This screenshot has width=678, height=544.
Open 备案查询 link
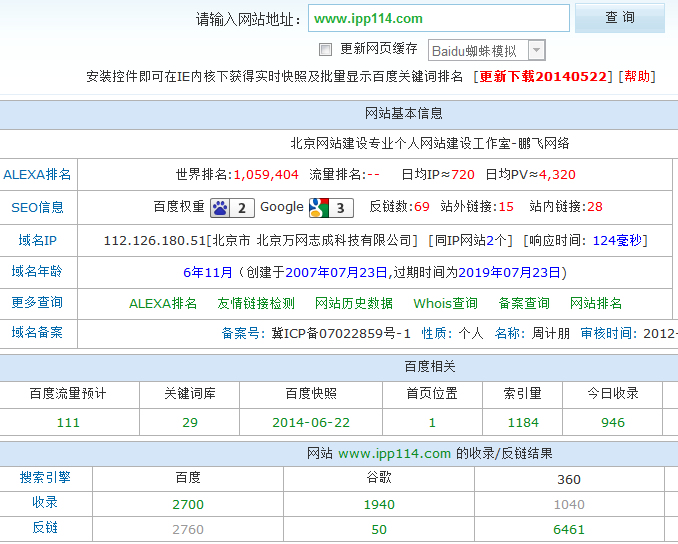point(524,304)
